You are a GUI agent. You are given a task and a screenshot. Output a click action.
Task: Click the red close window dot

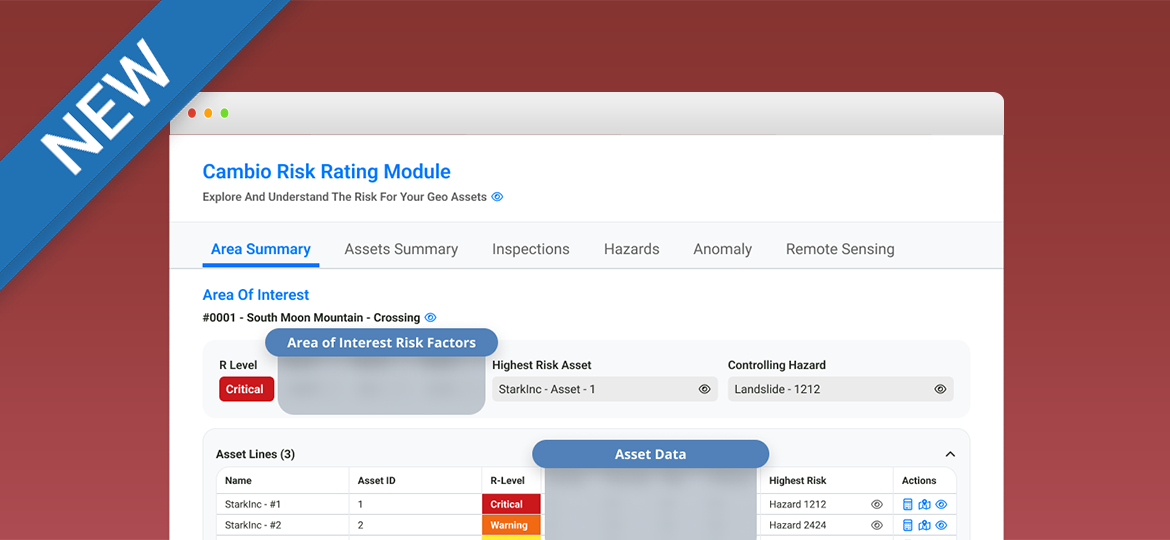pyautogui.click(x=192, y=113)
